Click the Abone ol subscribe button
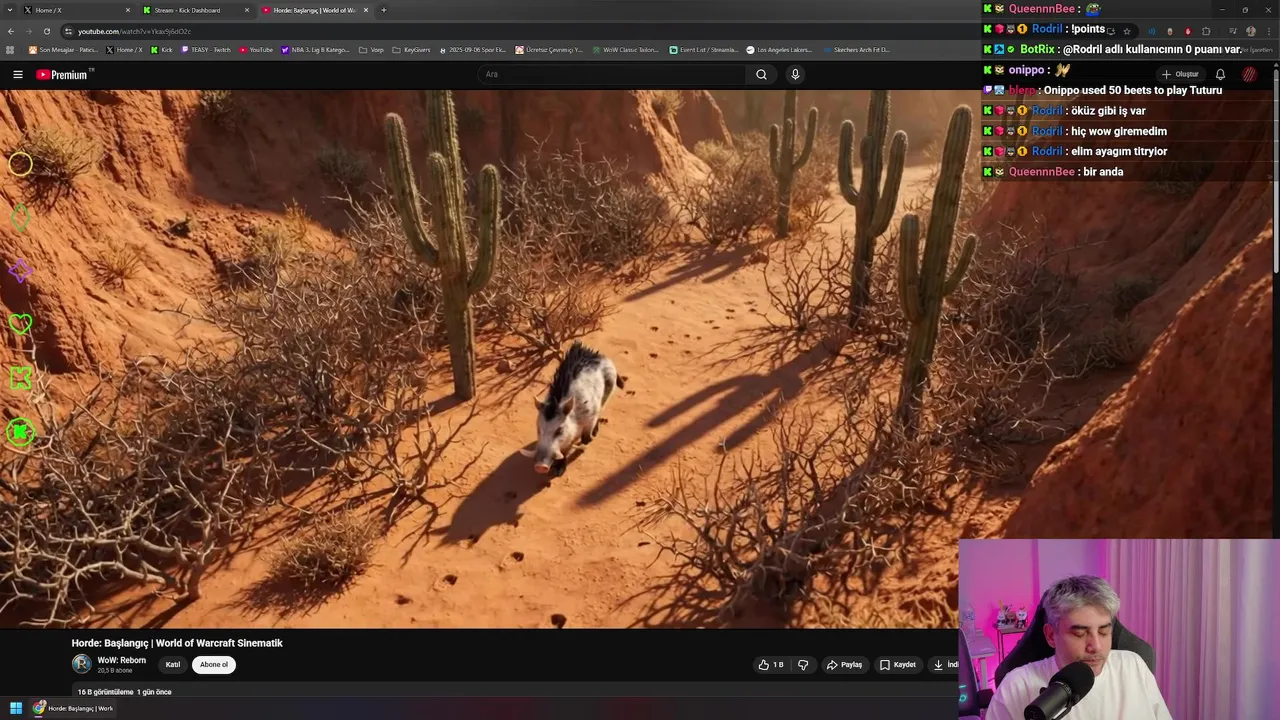This screenshot has width=1280, height=720. (213, 664)
